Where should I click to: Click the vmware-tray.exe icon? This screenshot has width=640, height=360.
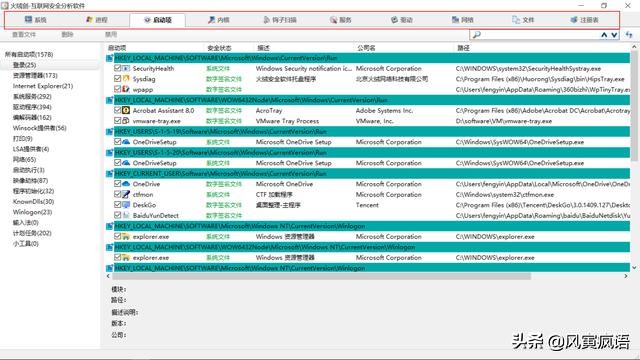coord(126,121)
